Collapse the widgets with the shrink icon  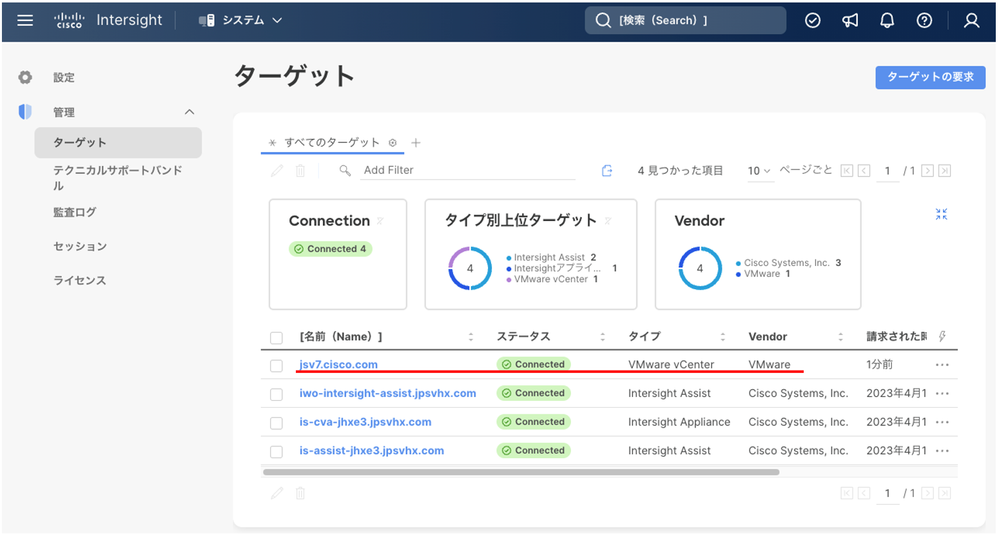(x=941, y=214)
